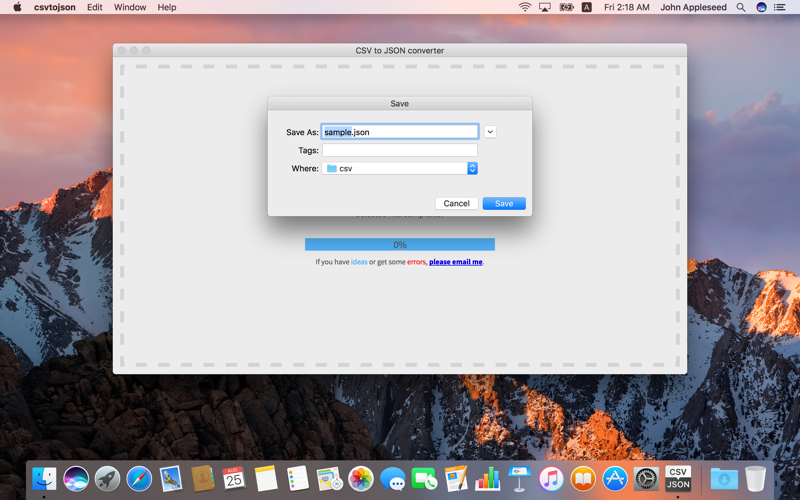Screen dimensions: 800x500
Task: Click Cancel in the Save dialog
Action: [457, 204]
